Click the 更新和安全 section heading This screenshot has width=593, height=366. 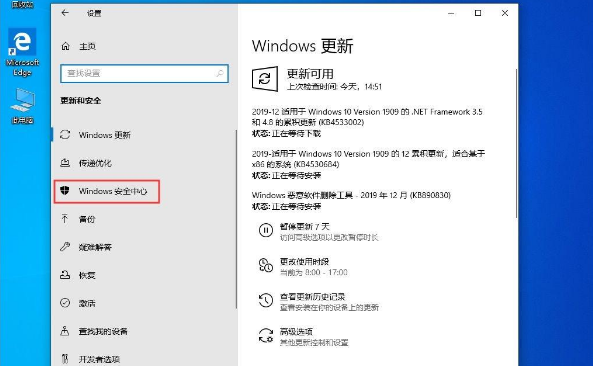(81, 101)
